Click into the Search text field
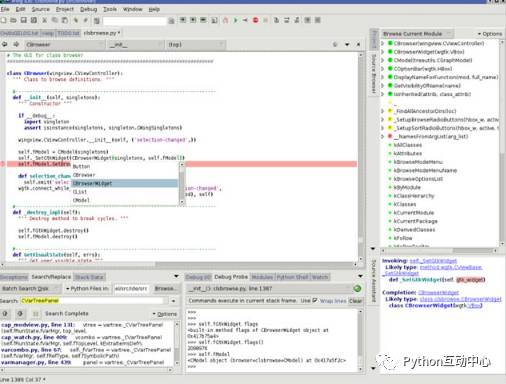 93,301
